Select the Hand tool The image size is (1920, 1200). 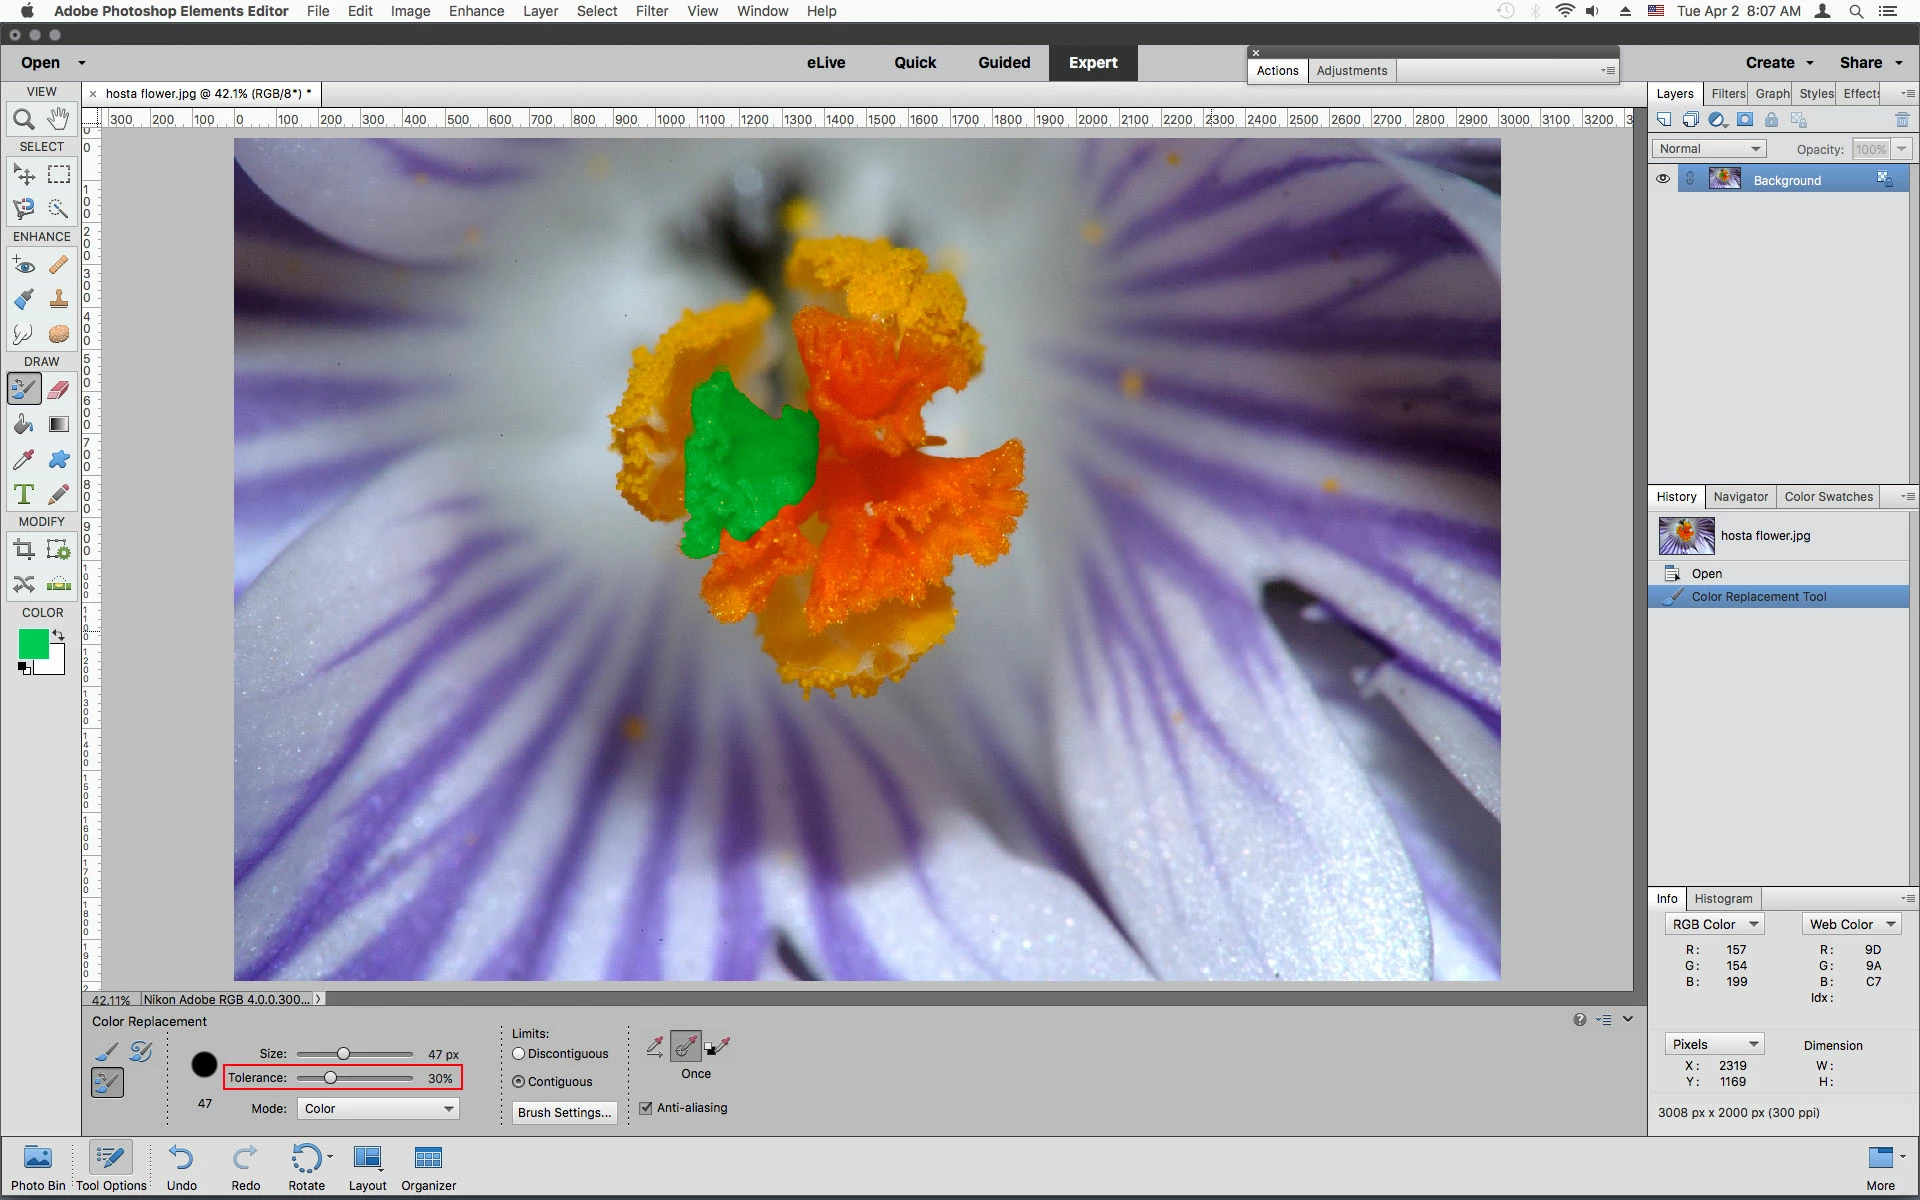[x=59, y=119]
